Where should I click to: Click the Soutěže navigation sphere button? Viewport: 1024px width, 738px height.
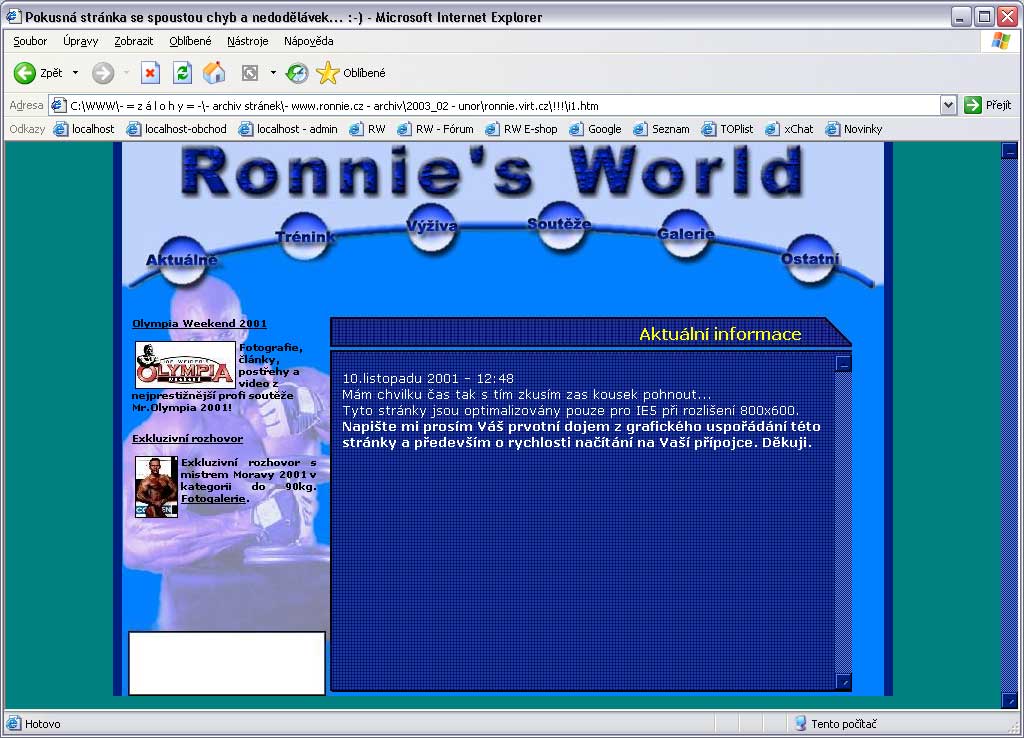click(x=559, y=226)
